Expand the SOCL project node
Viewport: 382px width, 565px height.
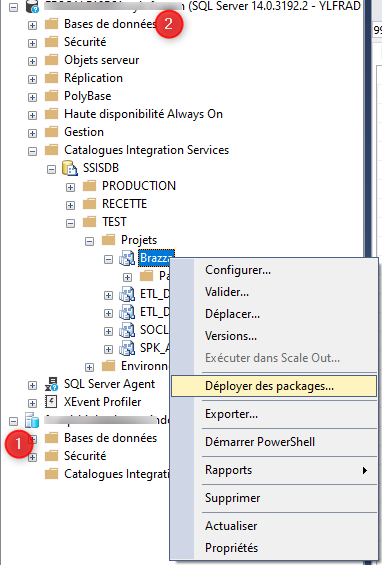point(108,332)
